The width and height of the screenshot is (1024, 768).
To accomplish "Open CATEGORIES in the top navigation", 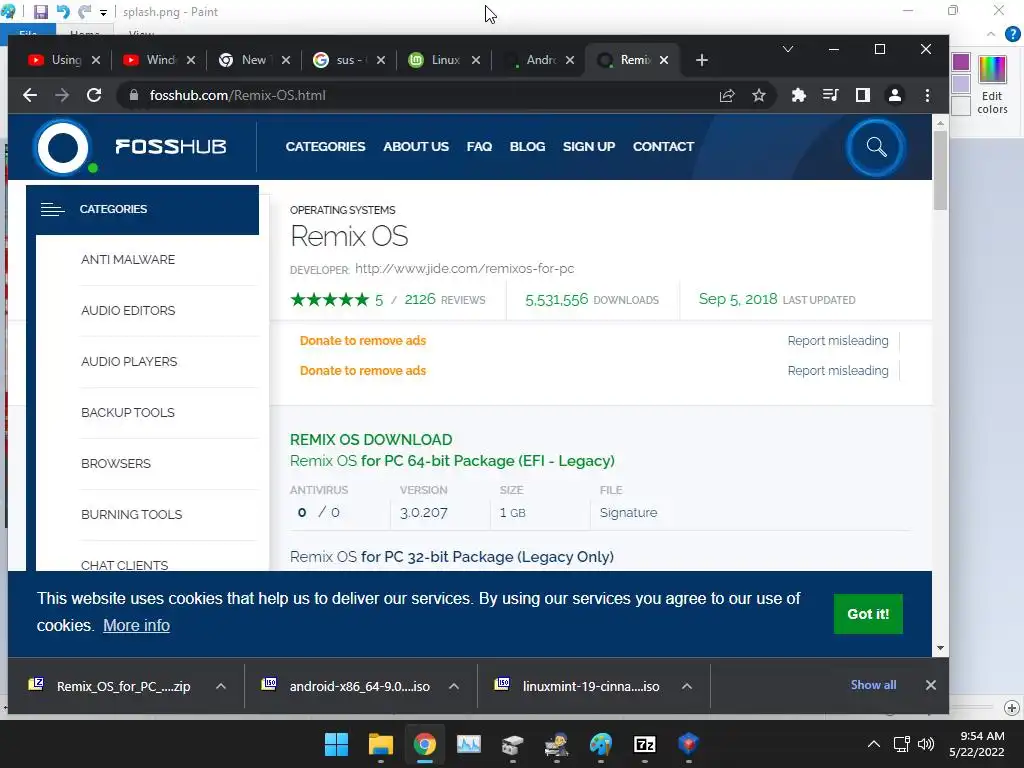I will coord(325,147).
